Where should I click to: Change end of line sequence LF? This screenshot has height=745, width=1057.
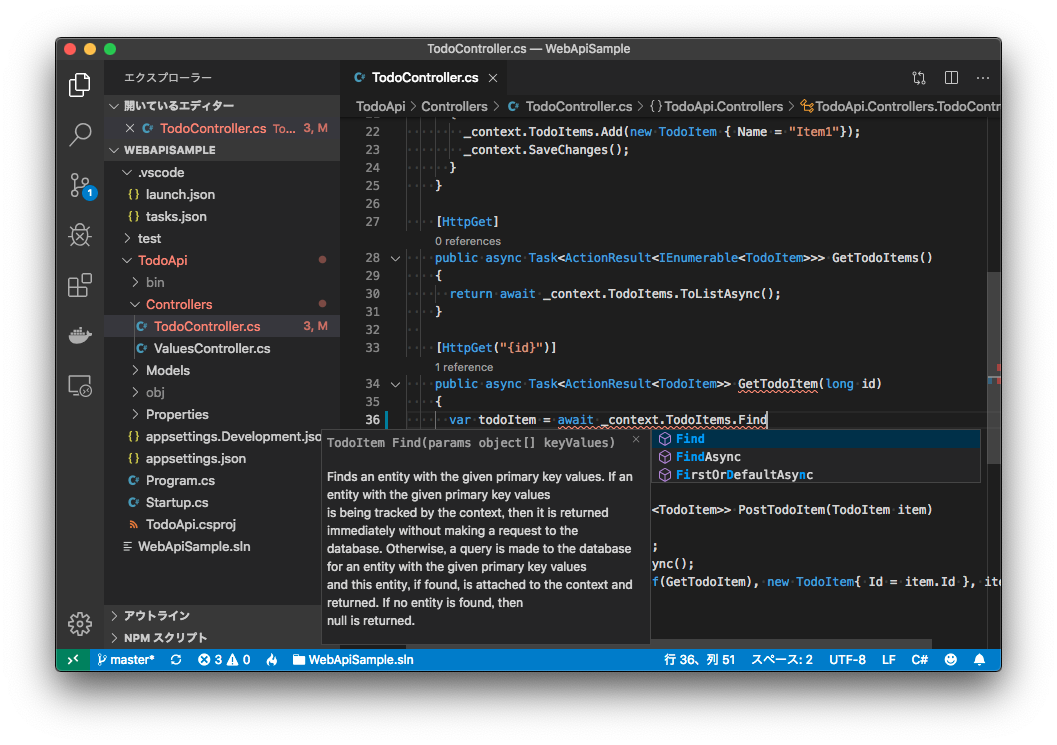888,659
